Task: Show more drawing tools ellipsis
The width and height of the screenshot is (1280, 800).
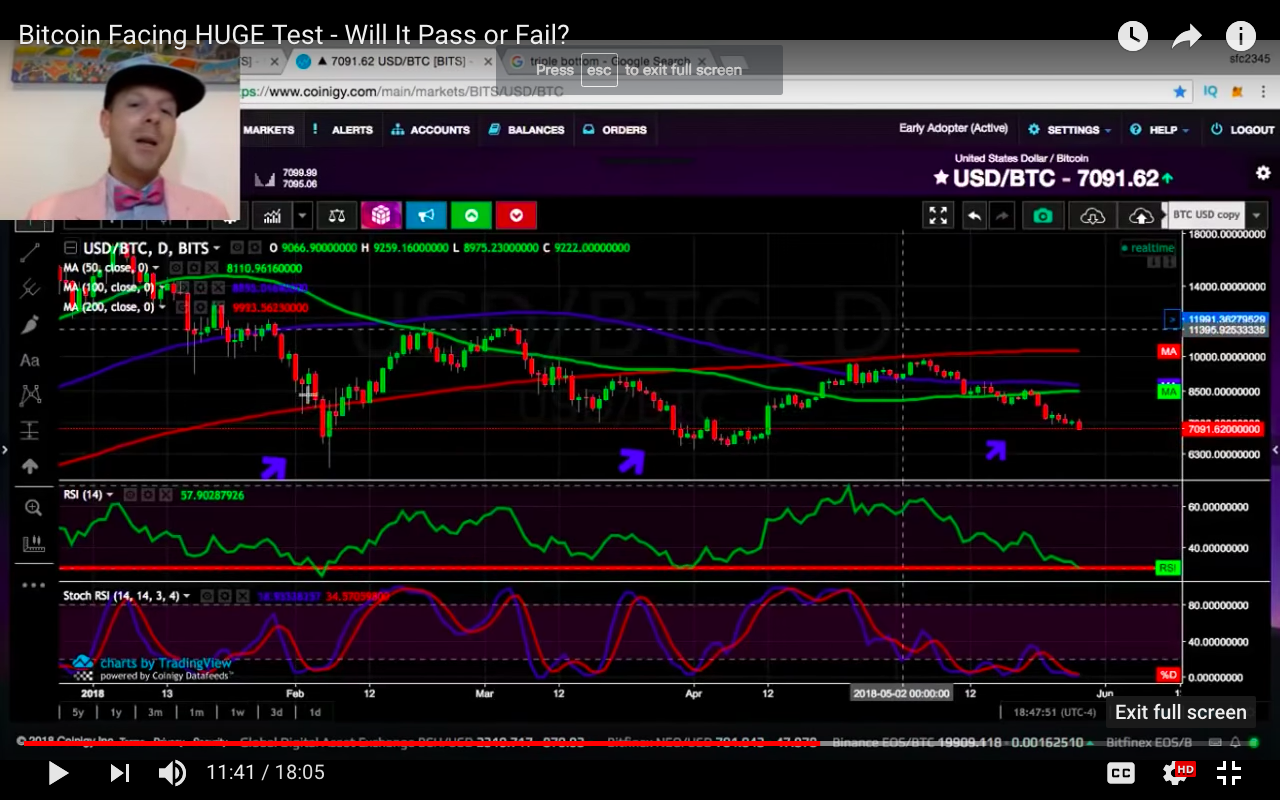Action: pos(33,586)
